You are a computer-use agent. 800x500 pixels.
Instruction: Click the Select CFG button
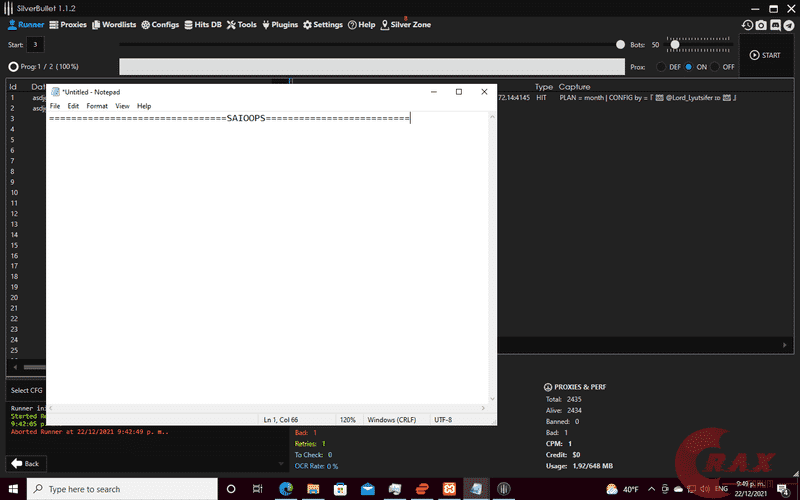pos(27,390)
